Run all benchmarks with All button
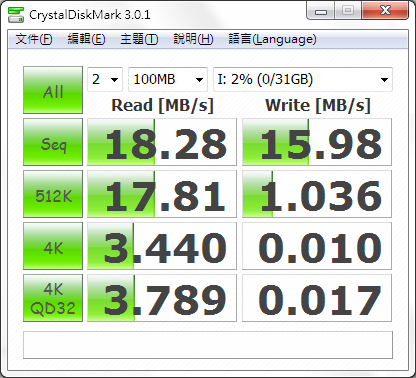This screenshot has width=416, height=378. point(53,90)
